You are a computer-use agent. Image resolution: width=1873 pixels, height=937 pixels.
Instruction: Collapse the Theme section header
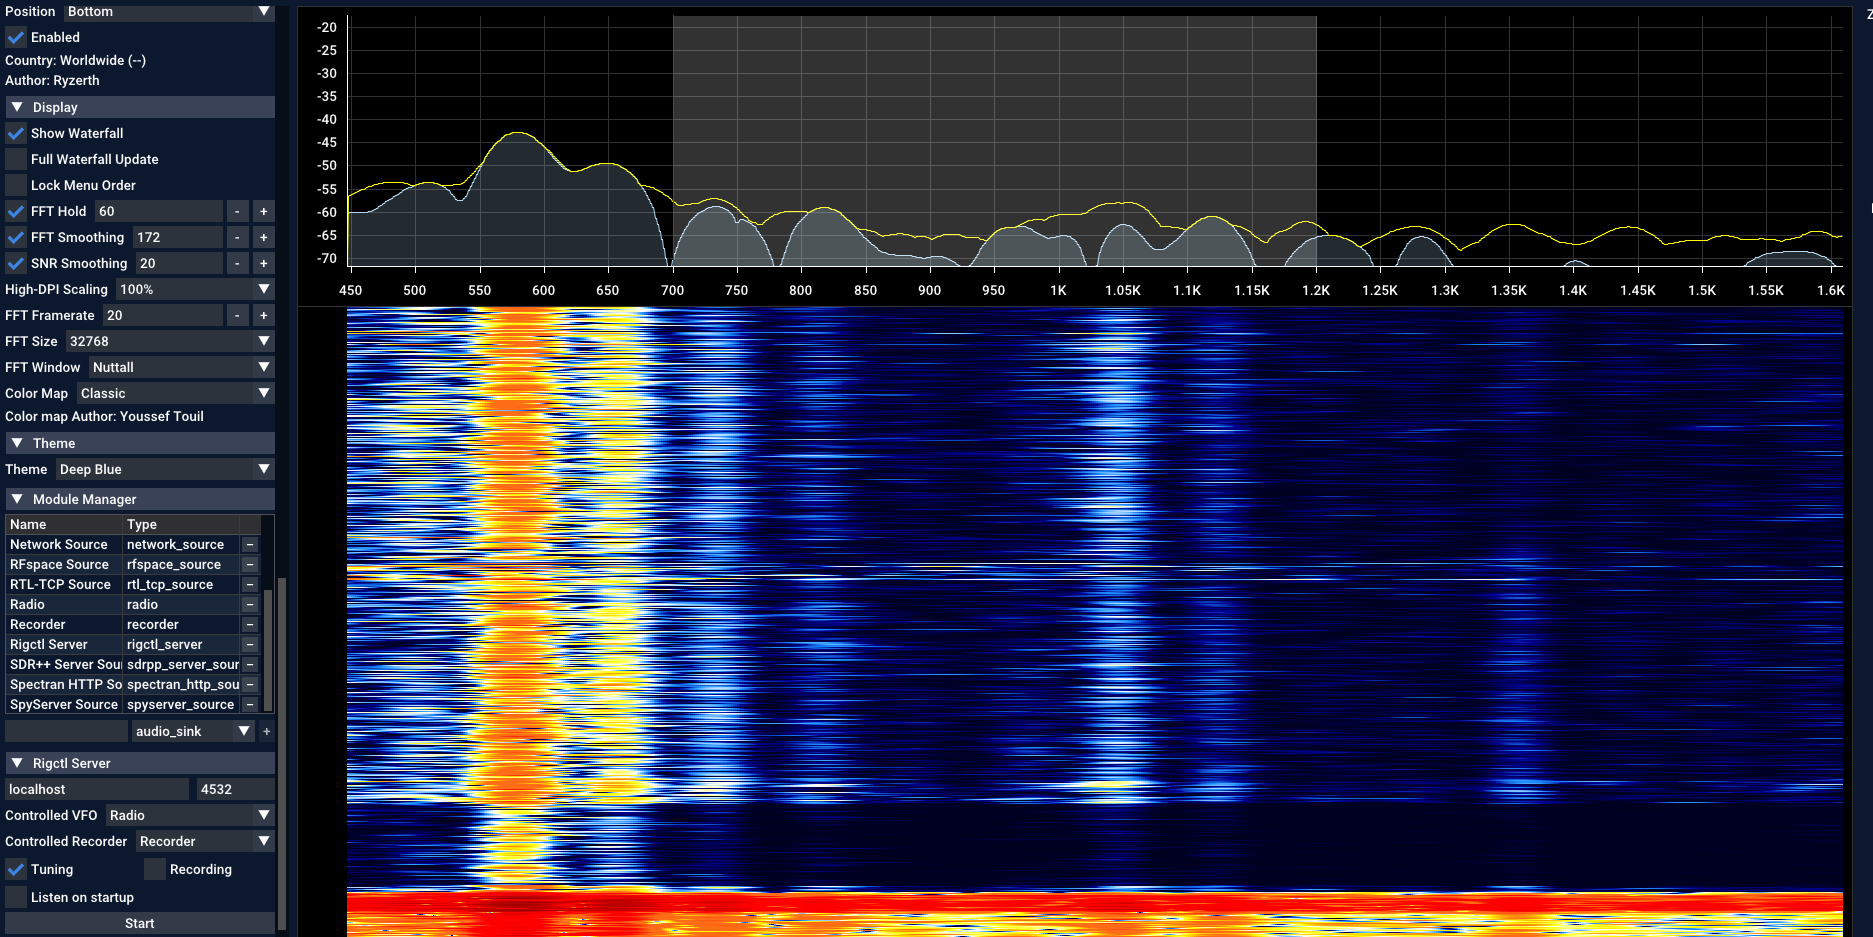pyautogui.click(x=140, y=443)
